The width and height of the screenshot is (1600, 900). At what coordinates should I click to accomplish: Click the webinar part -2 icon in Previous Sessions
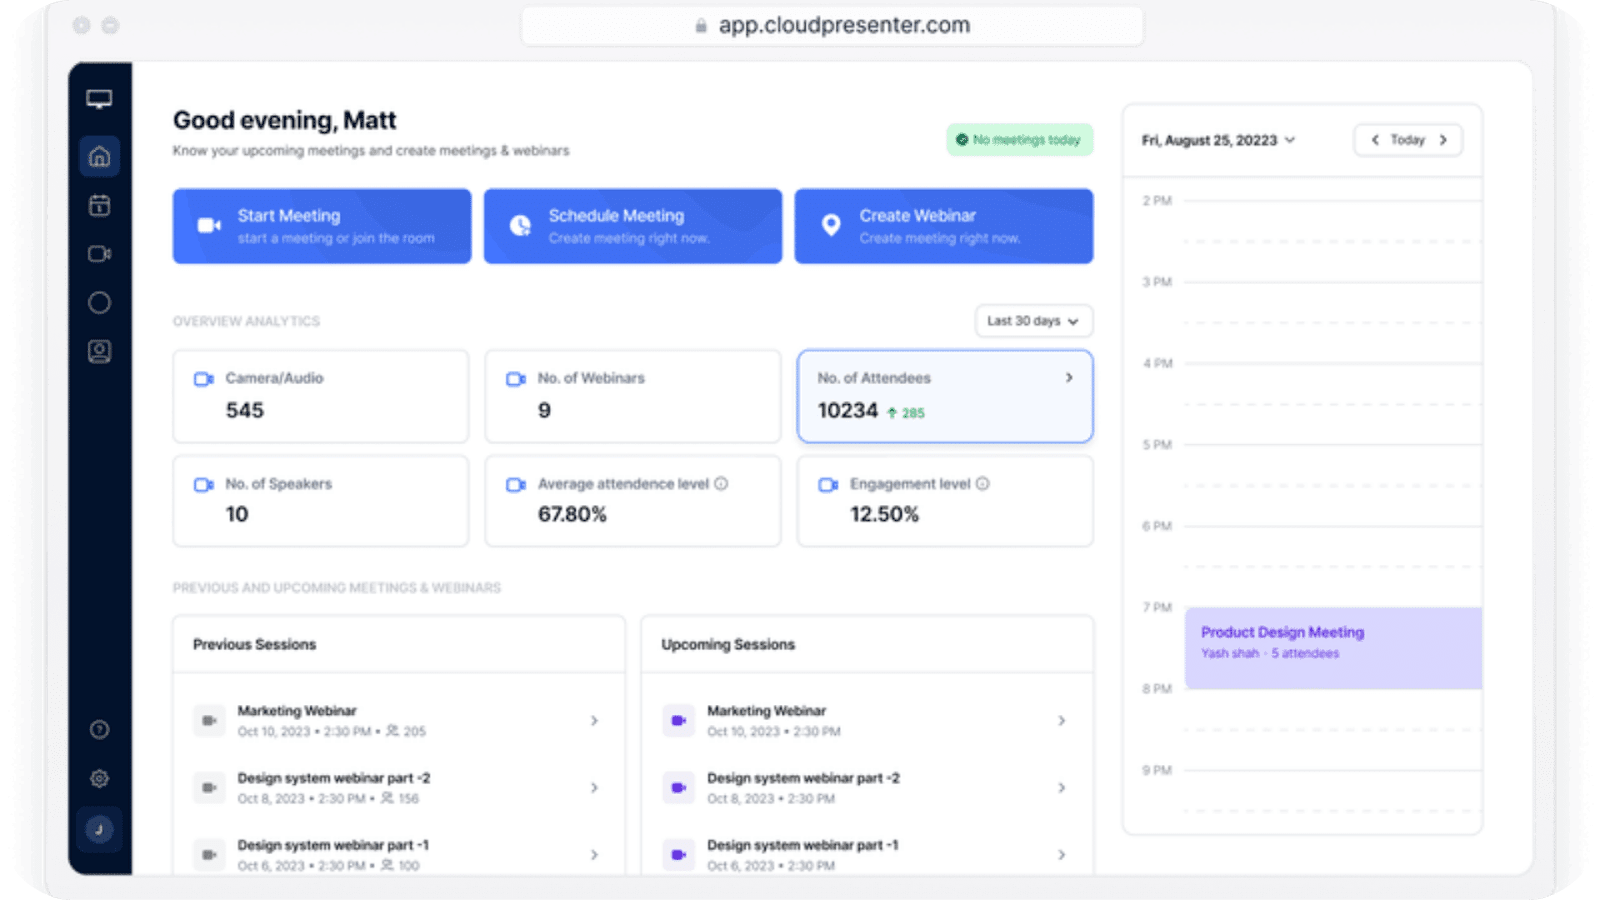[x=209, y=787]
